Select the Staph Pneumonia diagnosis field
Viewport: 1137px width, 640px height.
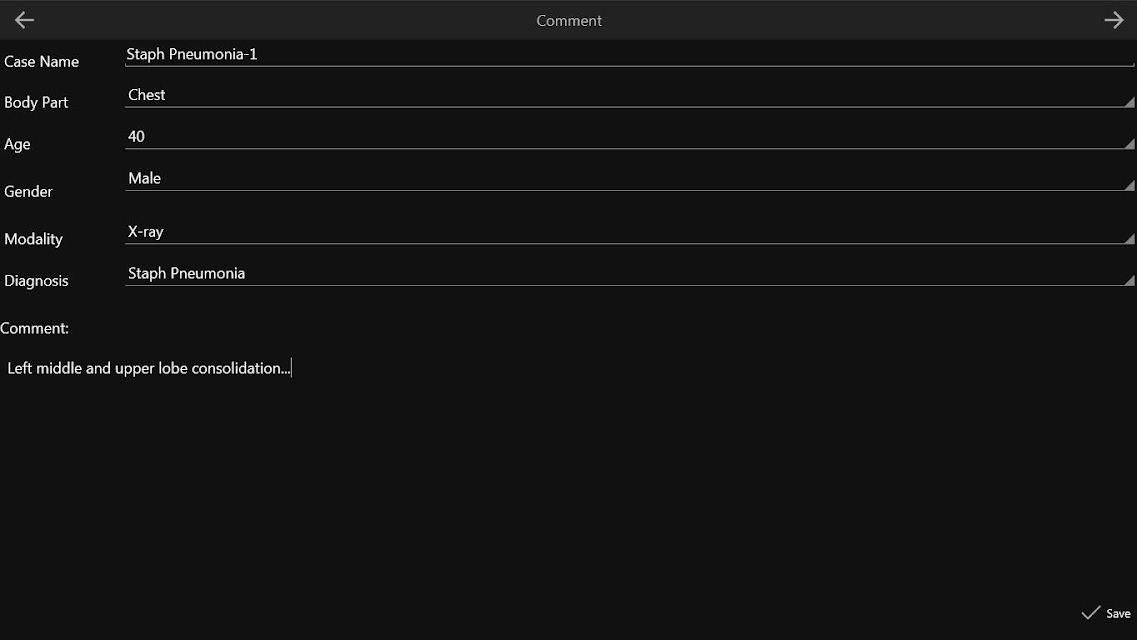pos(629,274)
